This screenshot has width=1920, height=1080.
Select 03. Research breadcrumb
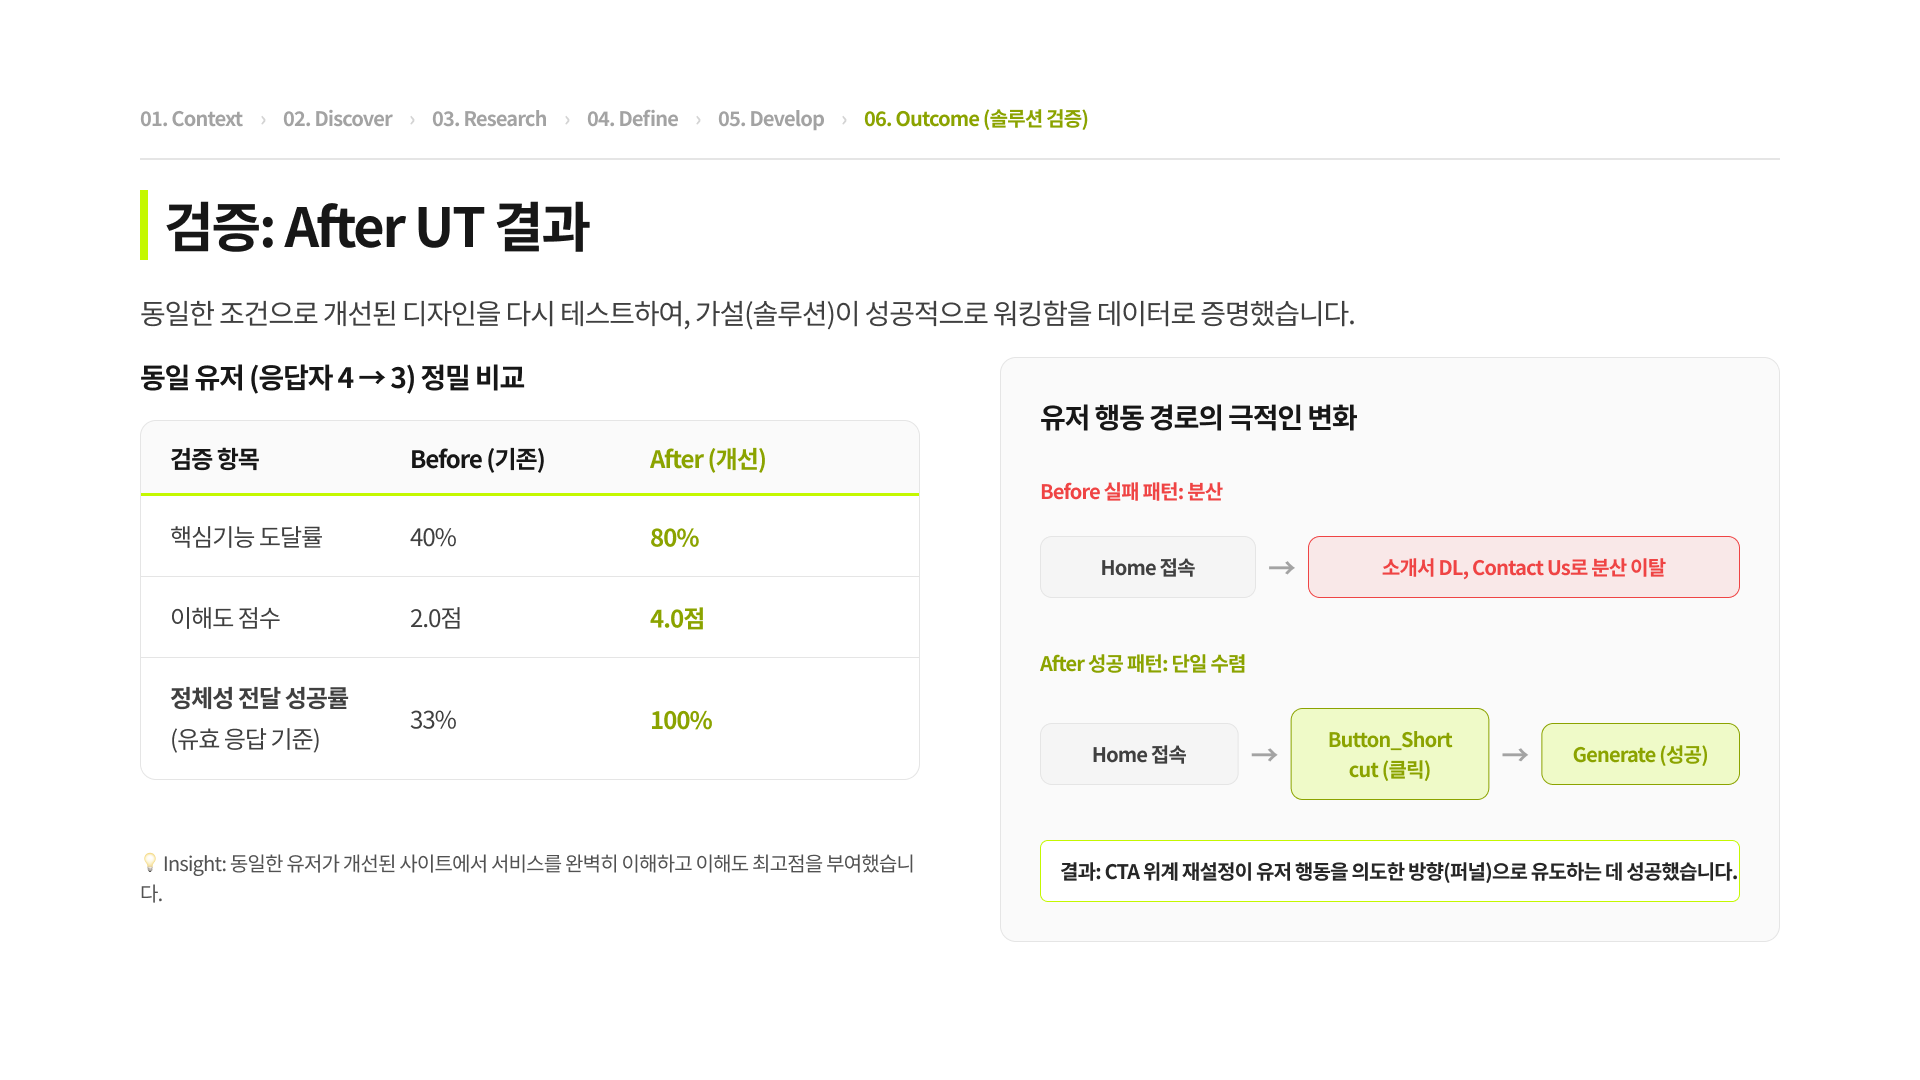click(x=489, y=119)
